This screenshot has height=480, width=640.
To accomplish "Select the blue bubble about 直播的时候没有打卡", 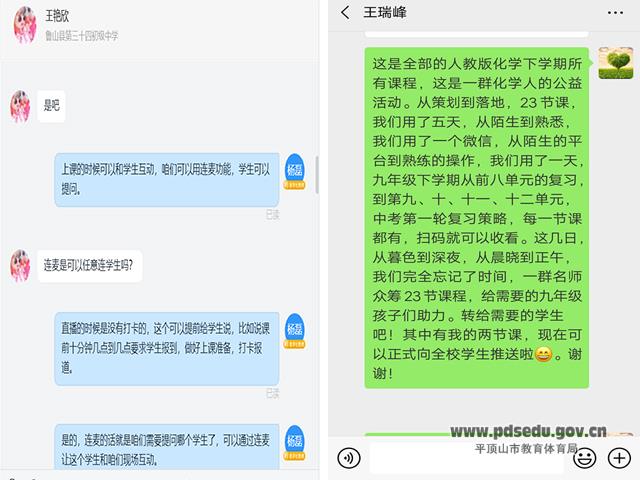I will click(x=167, y=349).
